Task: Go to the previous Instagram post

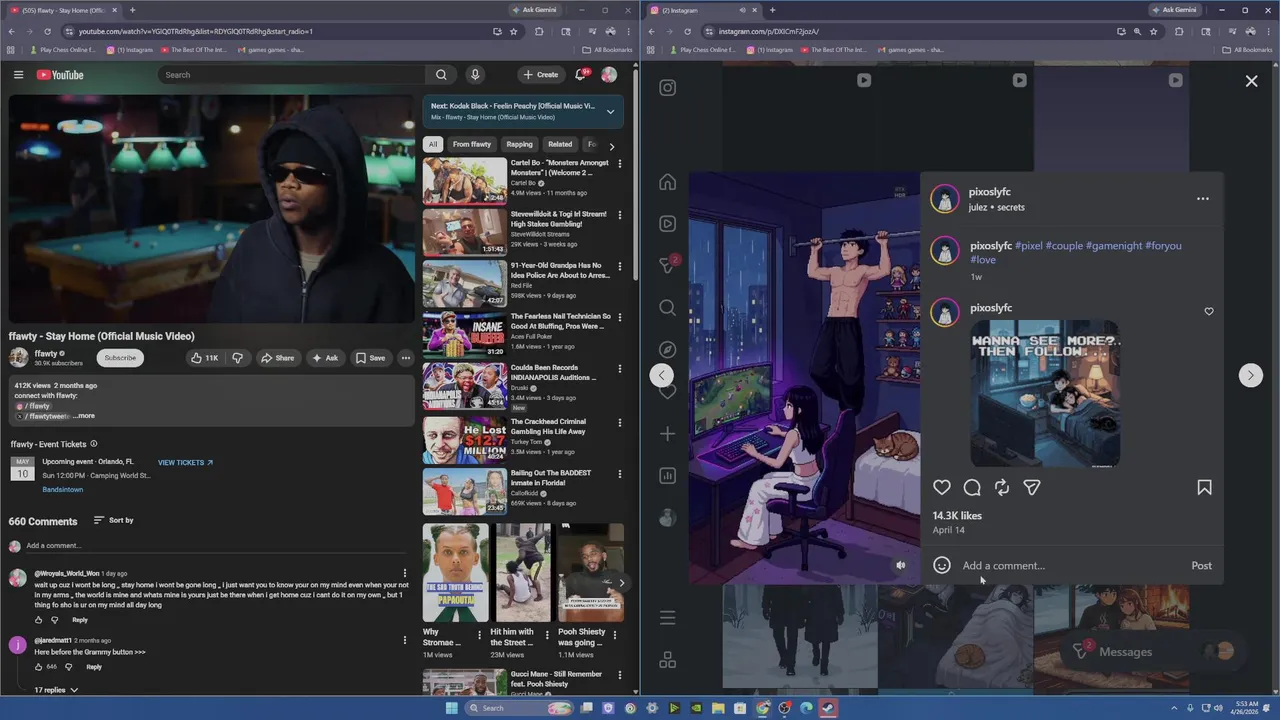Action: click(661, 375)
